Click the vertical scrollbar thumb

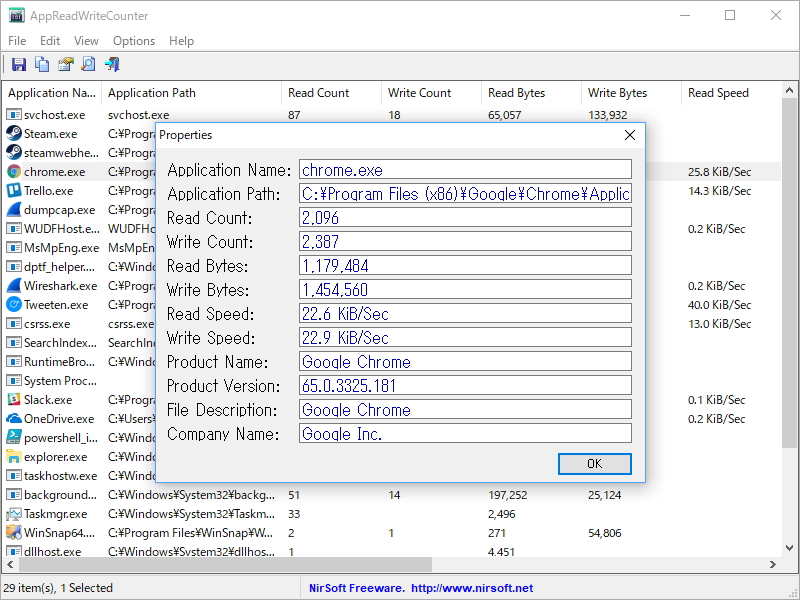tap(789, 273)
